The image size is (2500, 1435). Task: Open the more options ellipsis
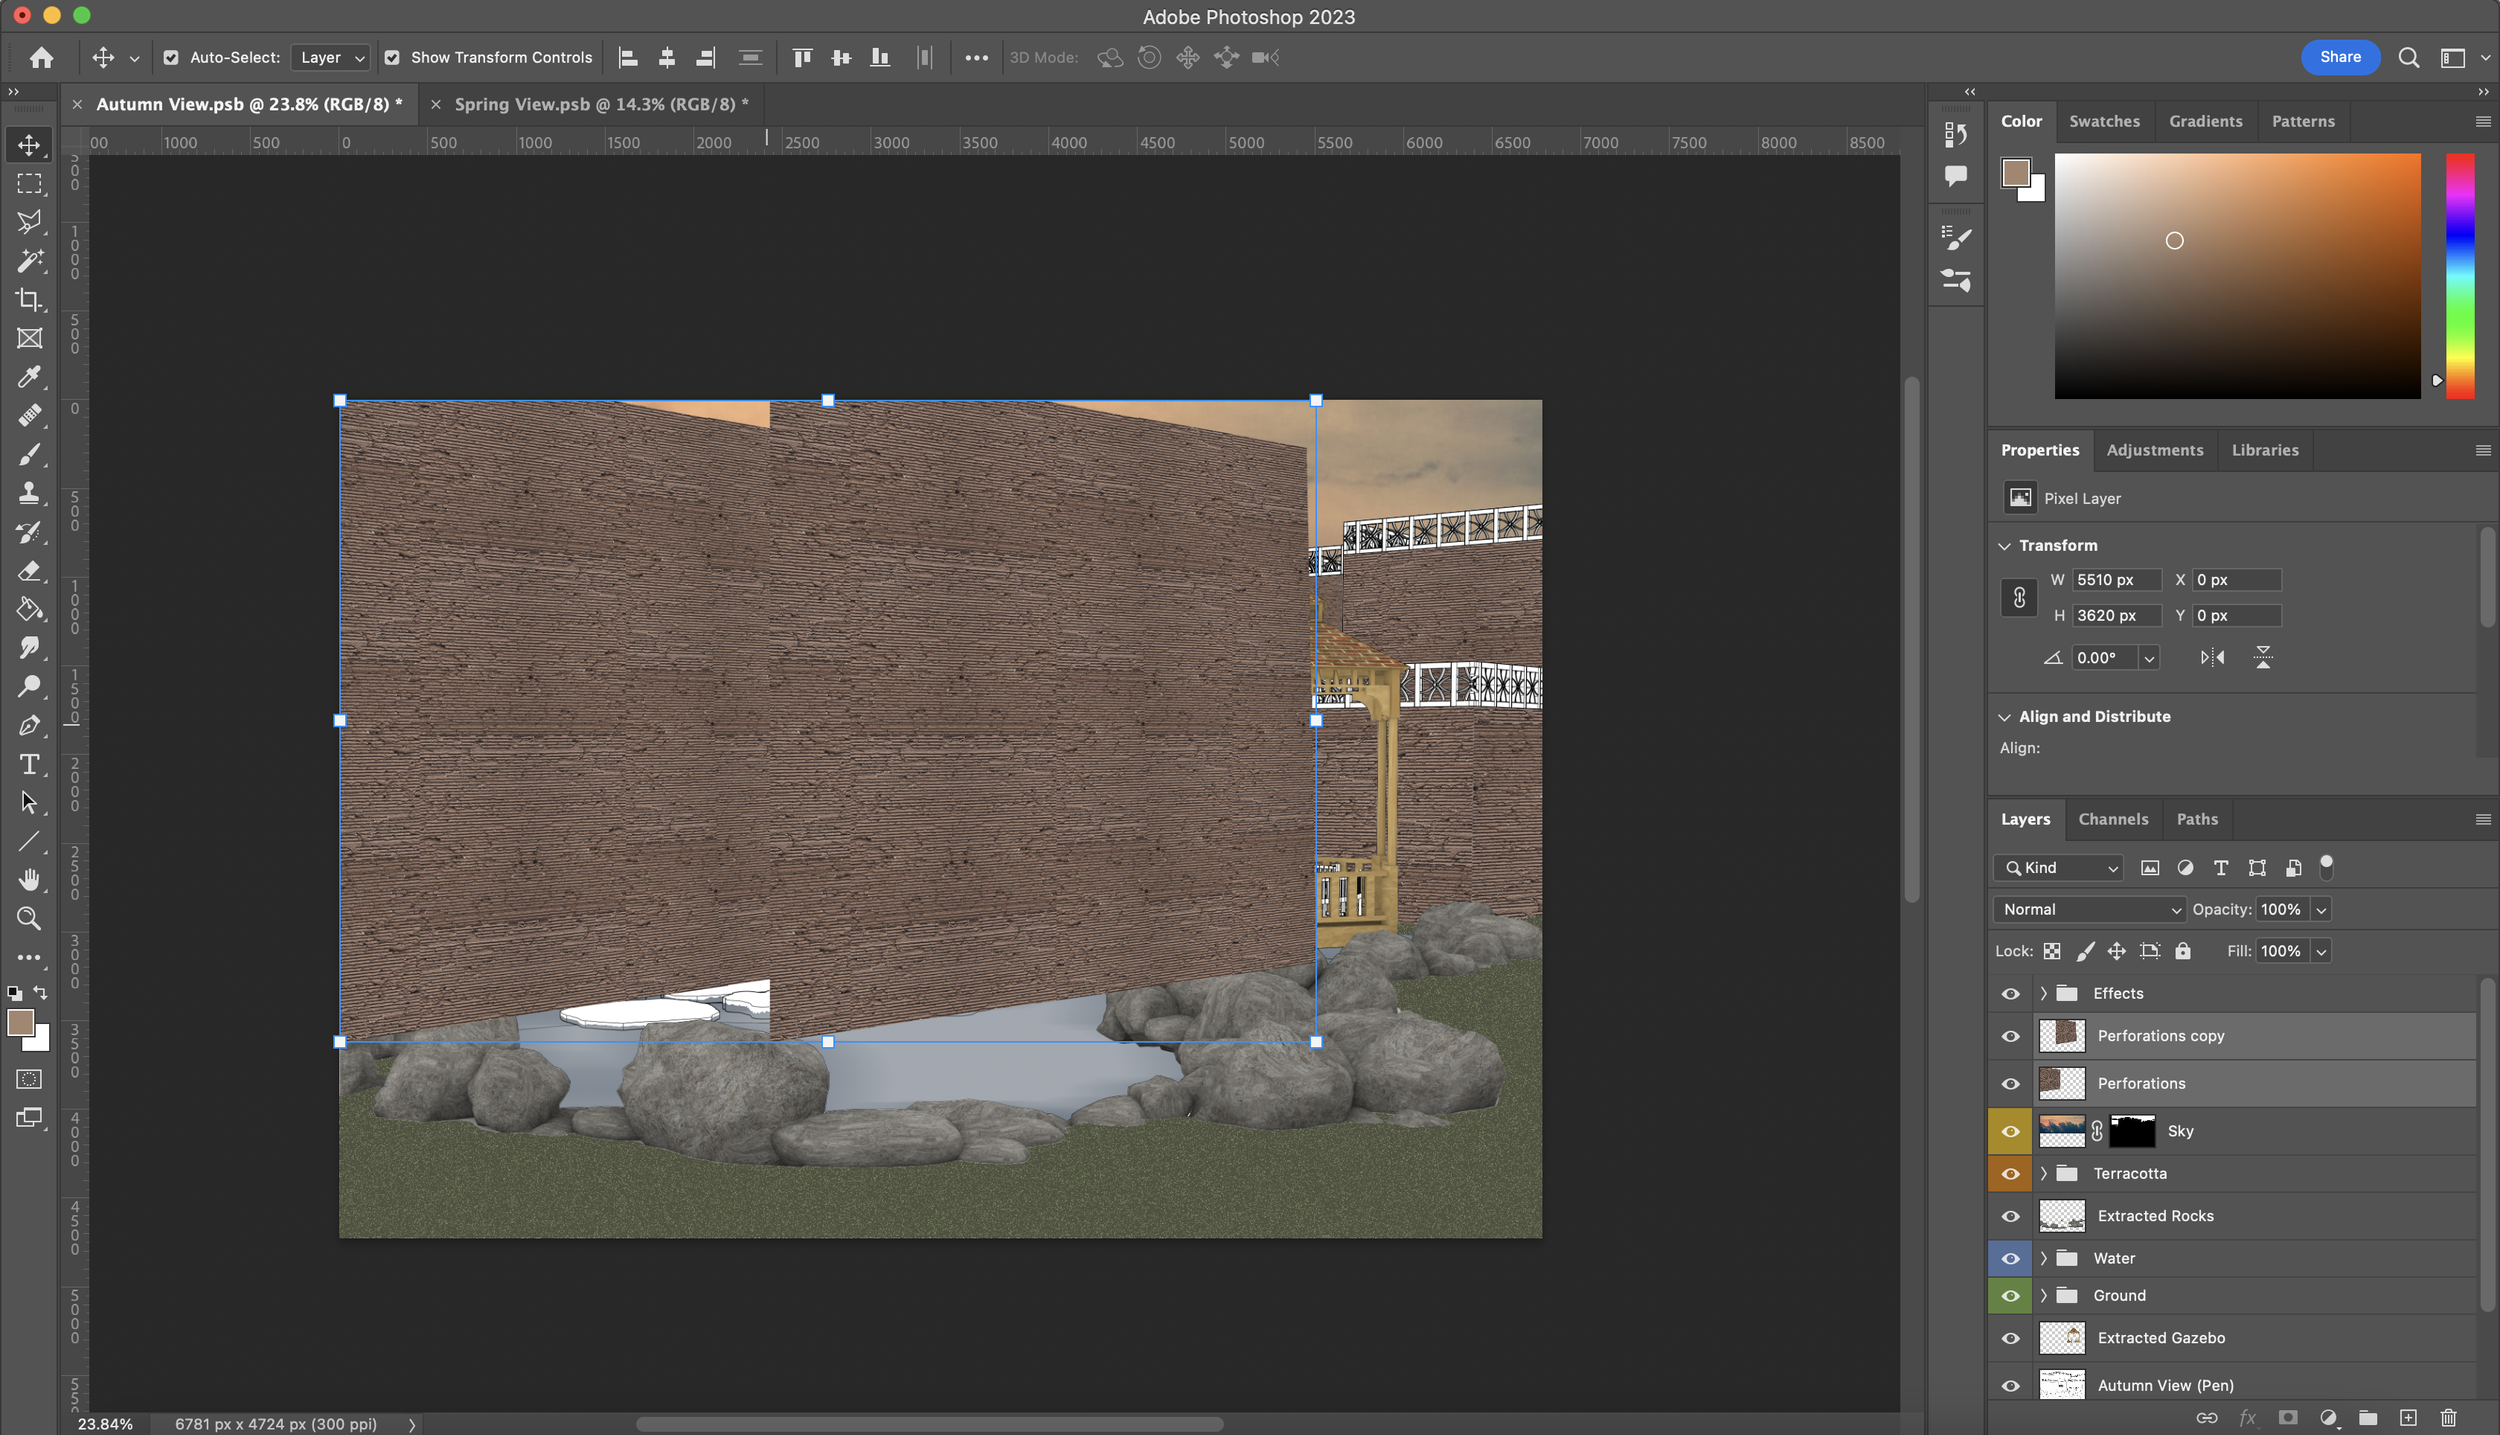976,58
